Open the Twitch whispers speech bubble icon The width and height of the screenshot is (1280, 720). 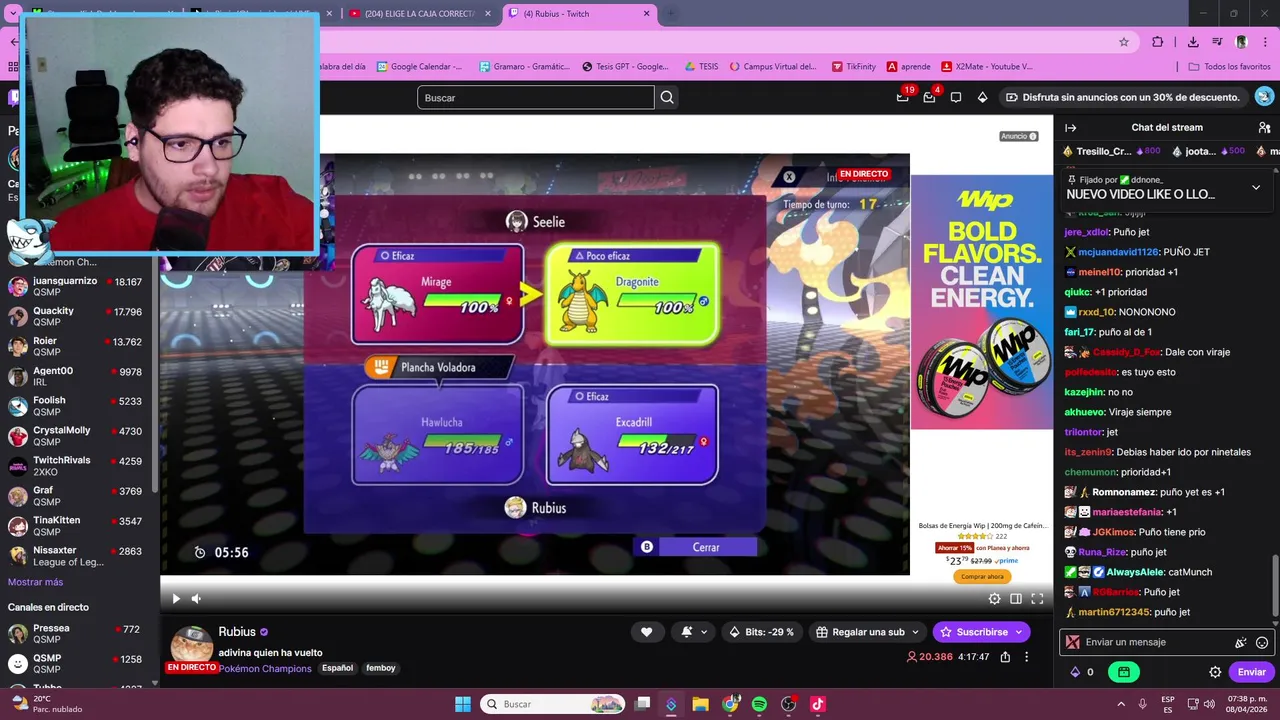pos(956,97)
